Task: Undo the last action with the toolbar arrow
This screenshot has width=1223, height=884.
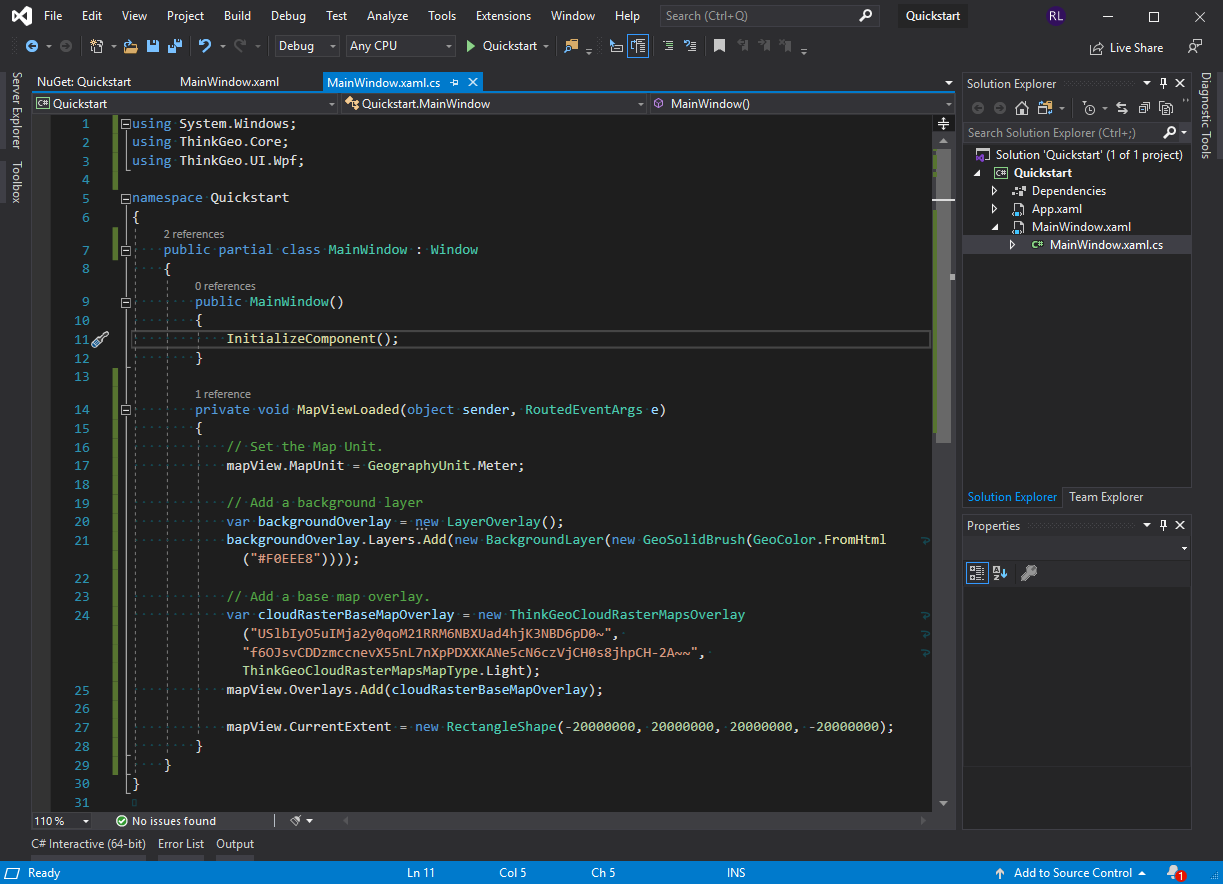Action: pyautogui.click(x=205, y=46)
